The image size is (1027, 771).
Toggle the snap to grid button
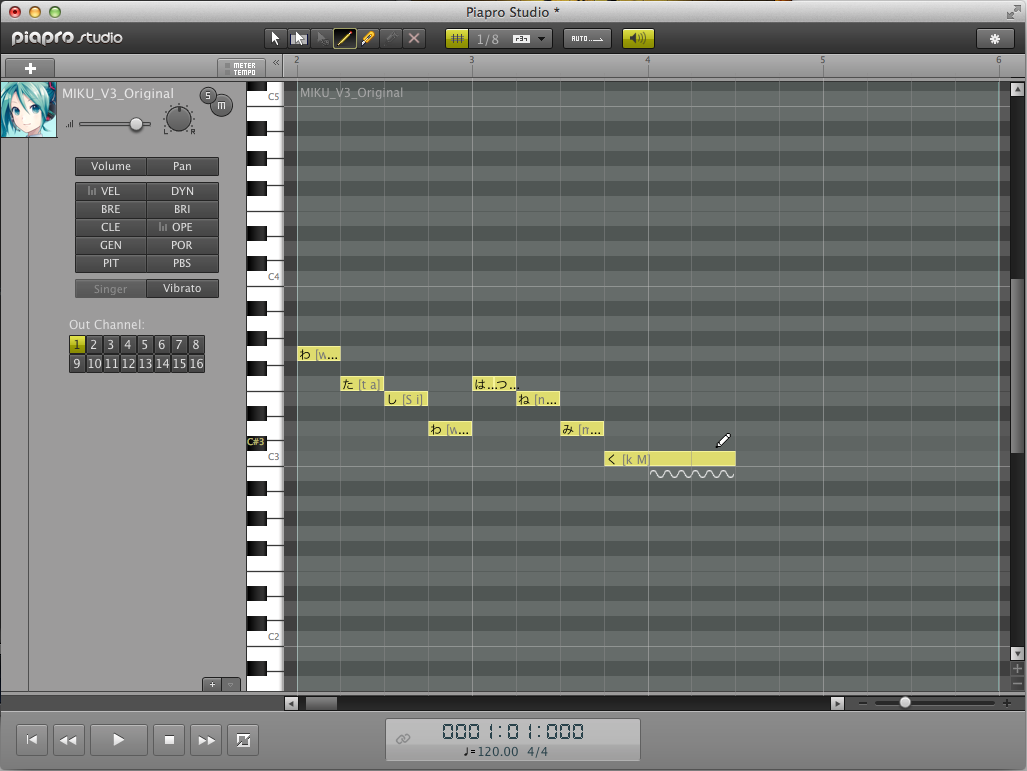pyautogui.click(x=457, y=39)
